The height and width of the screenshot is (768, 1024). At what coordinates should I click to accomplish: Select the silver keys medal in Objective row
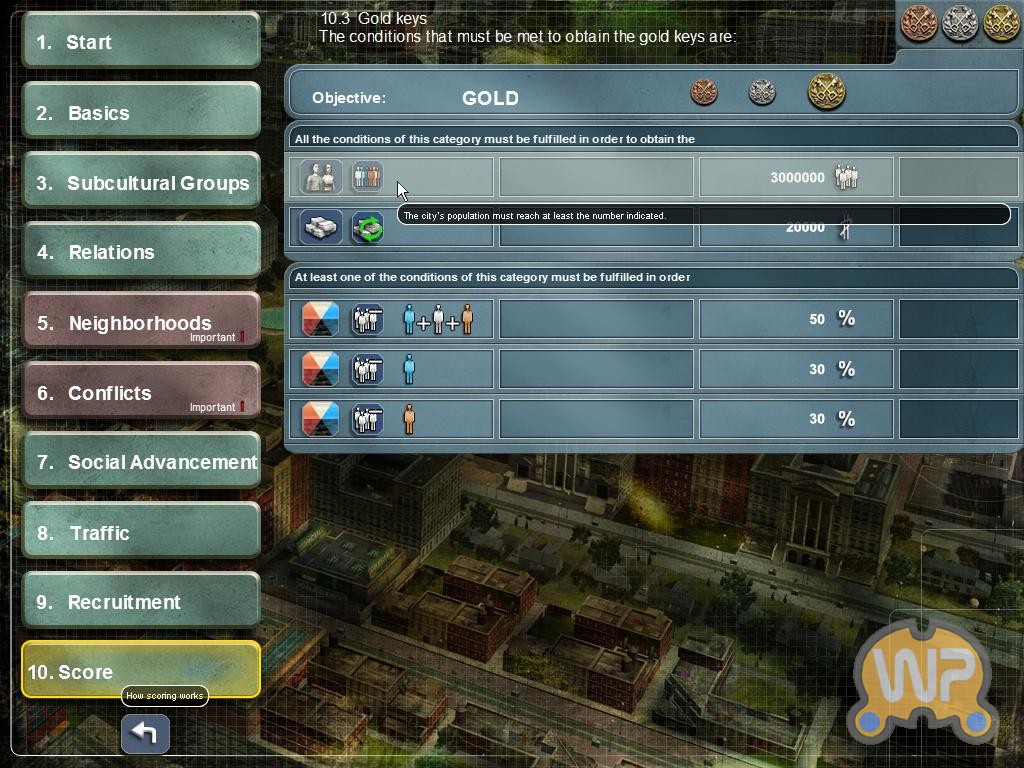point(761,93)
